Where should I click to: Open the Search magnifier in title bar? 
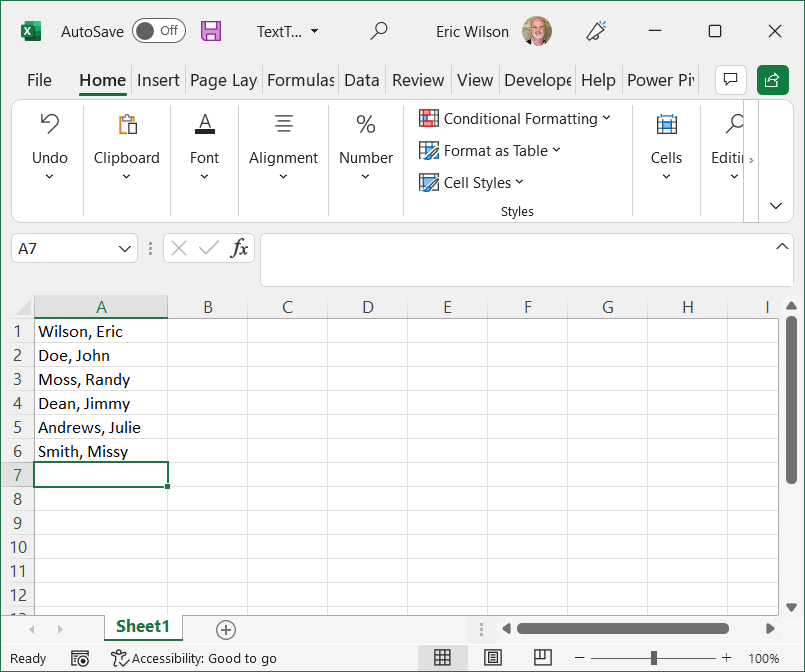(379, 31)
